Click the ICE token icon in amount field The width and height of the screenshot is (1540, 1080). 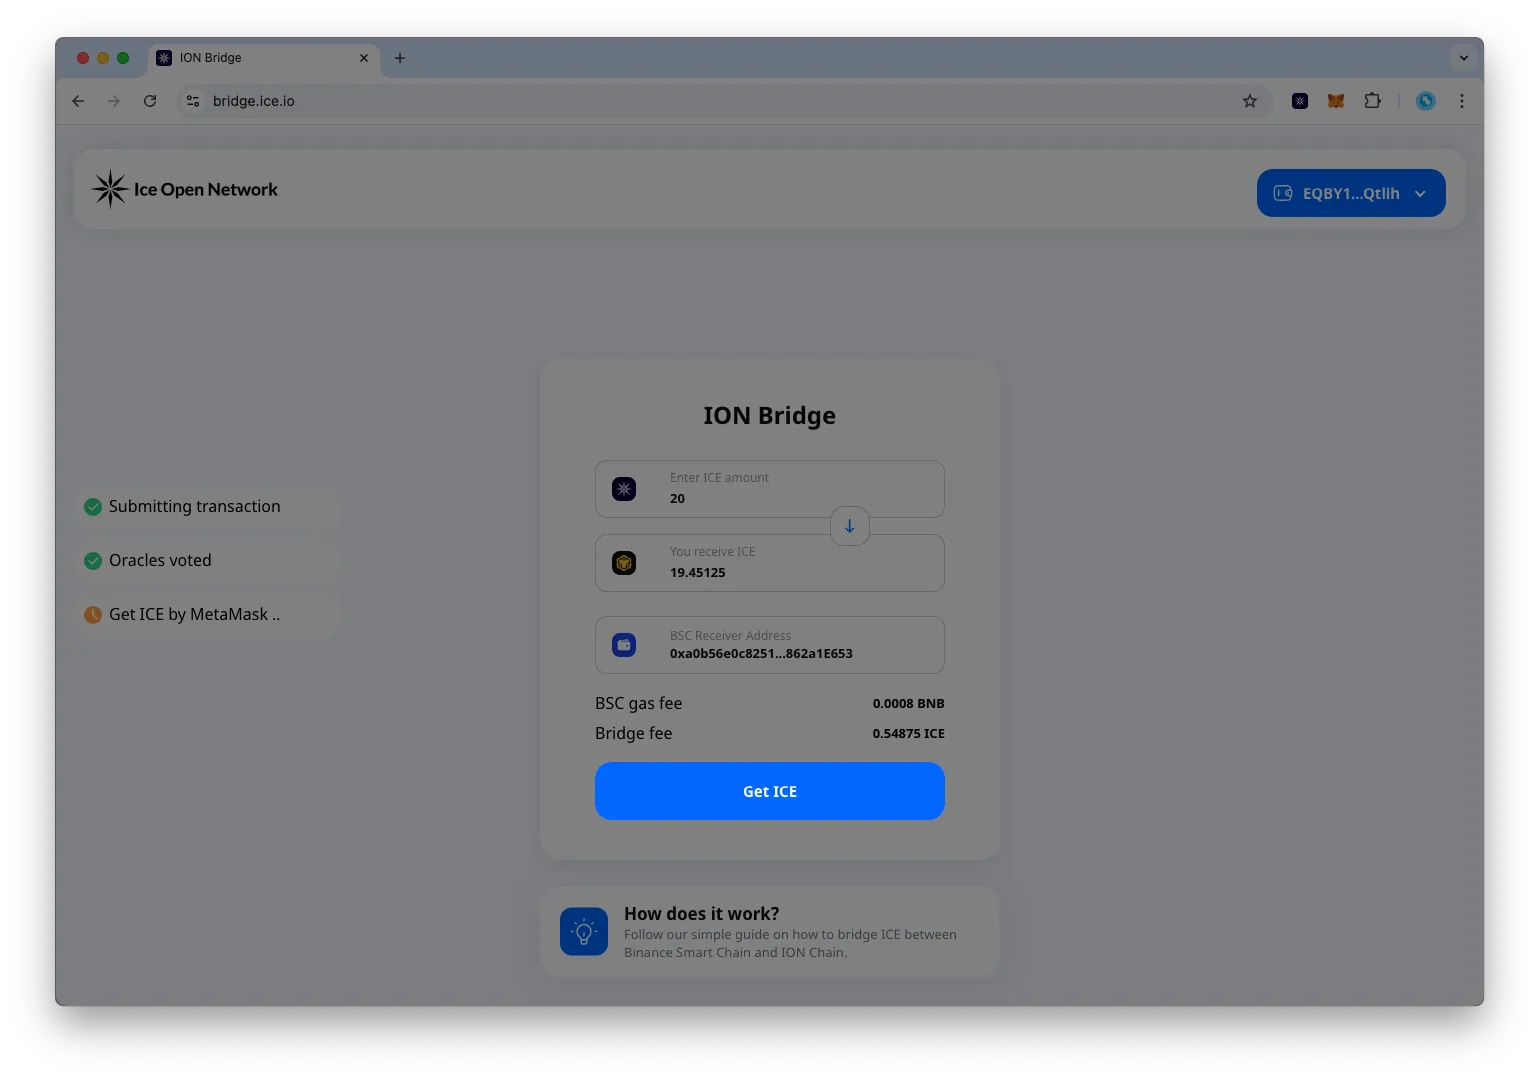[x=624, y=489]
